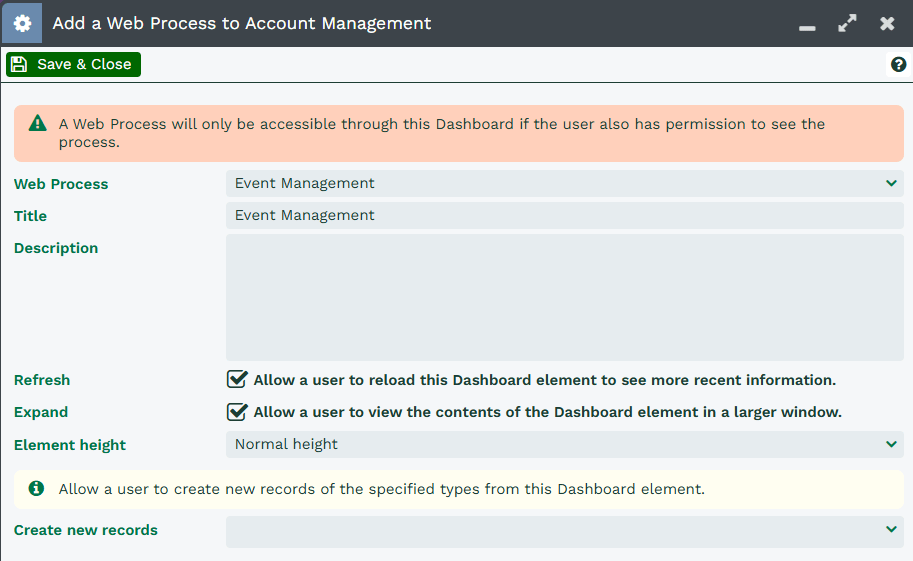The width and height of the screenshot is (913, 561).
Task: Uncheck the Expand checkbox
Action: (x=237, y=412)
